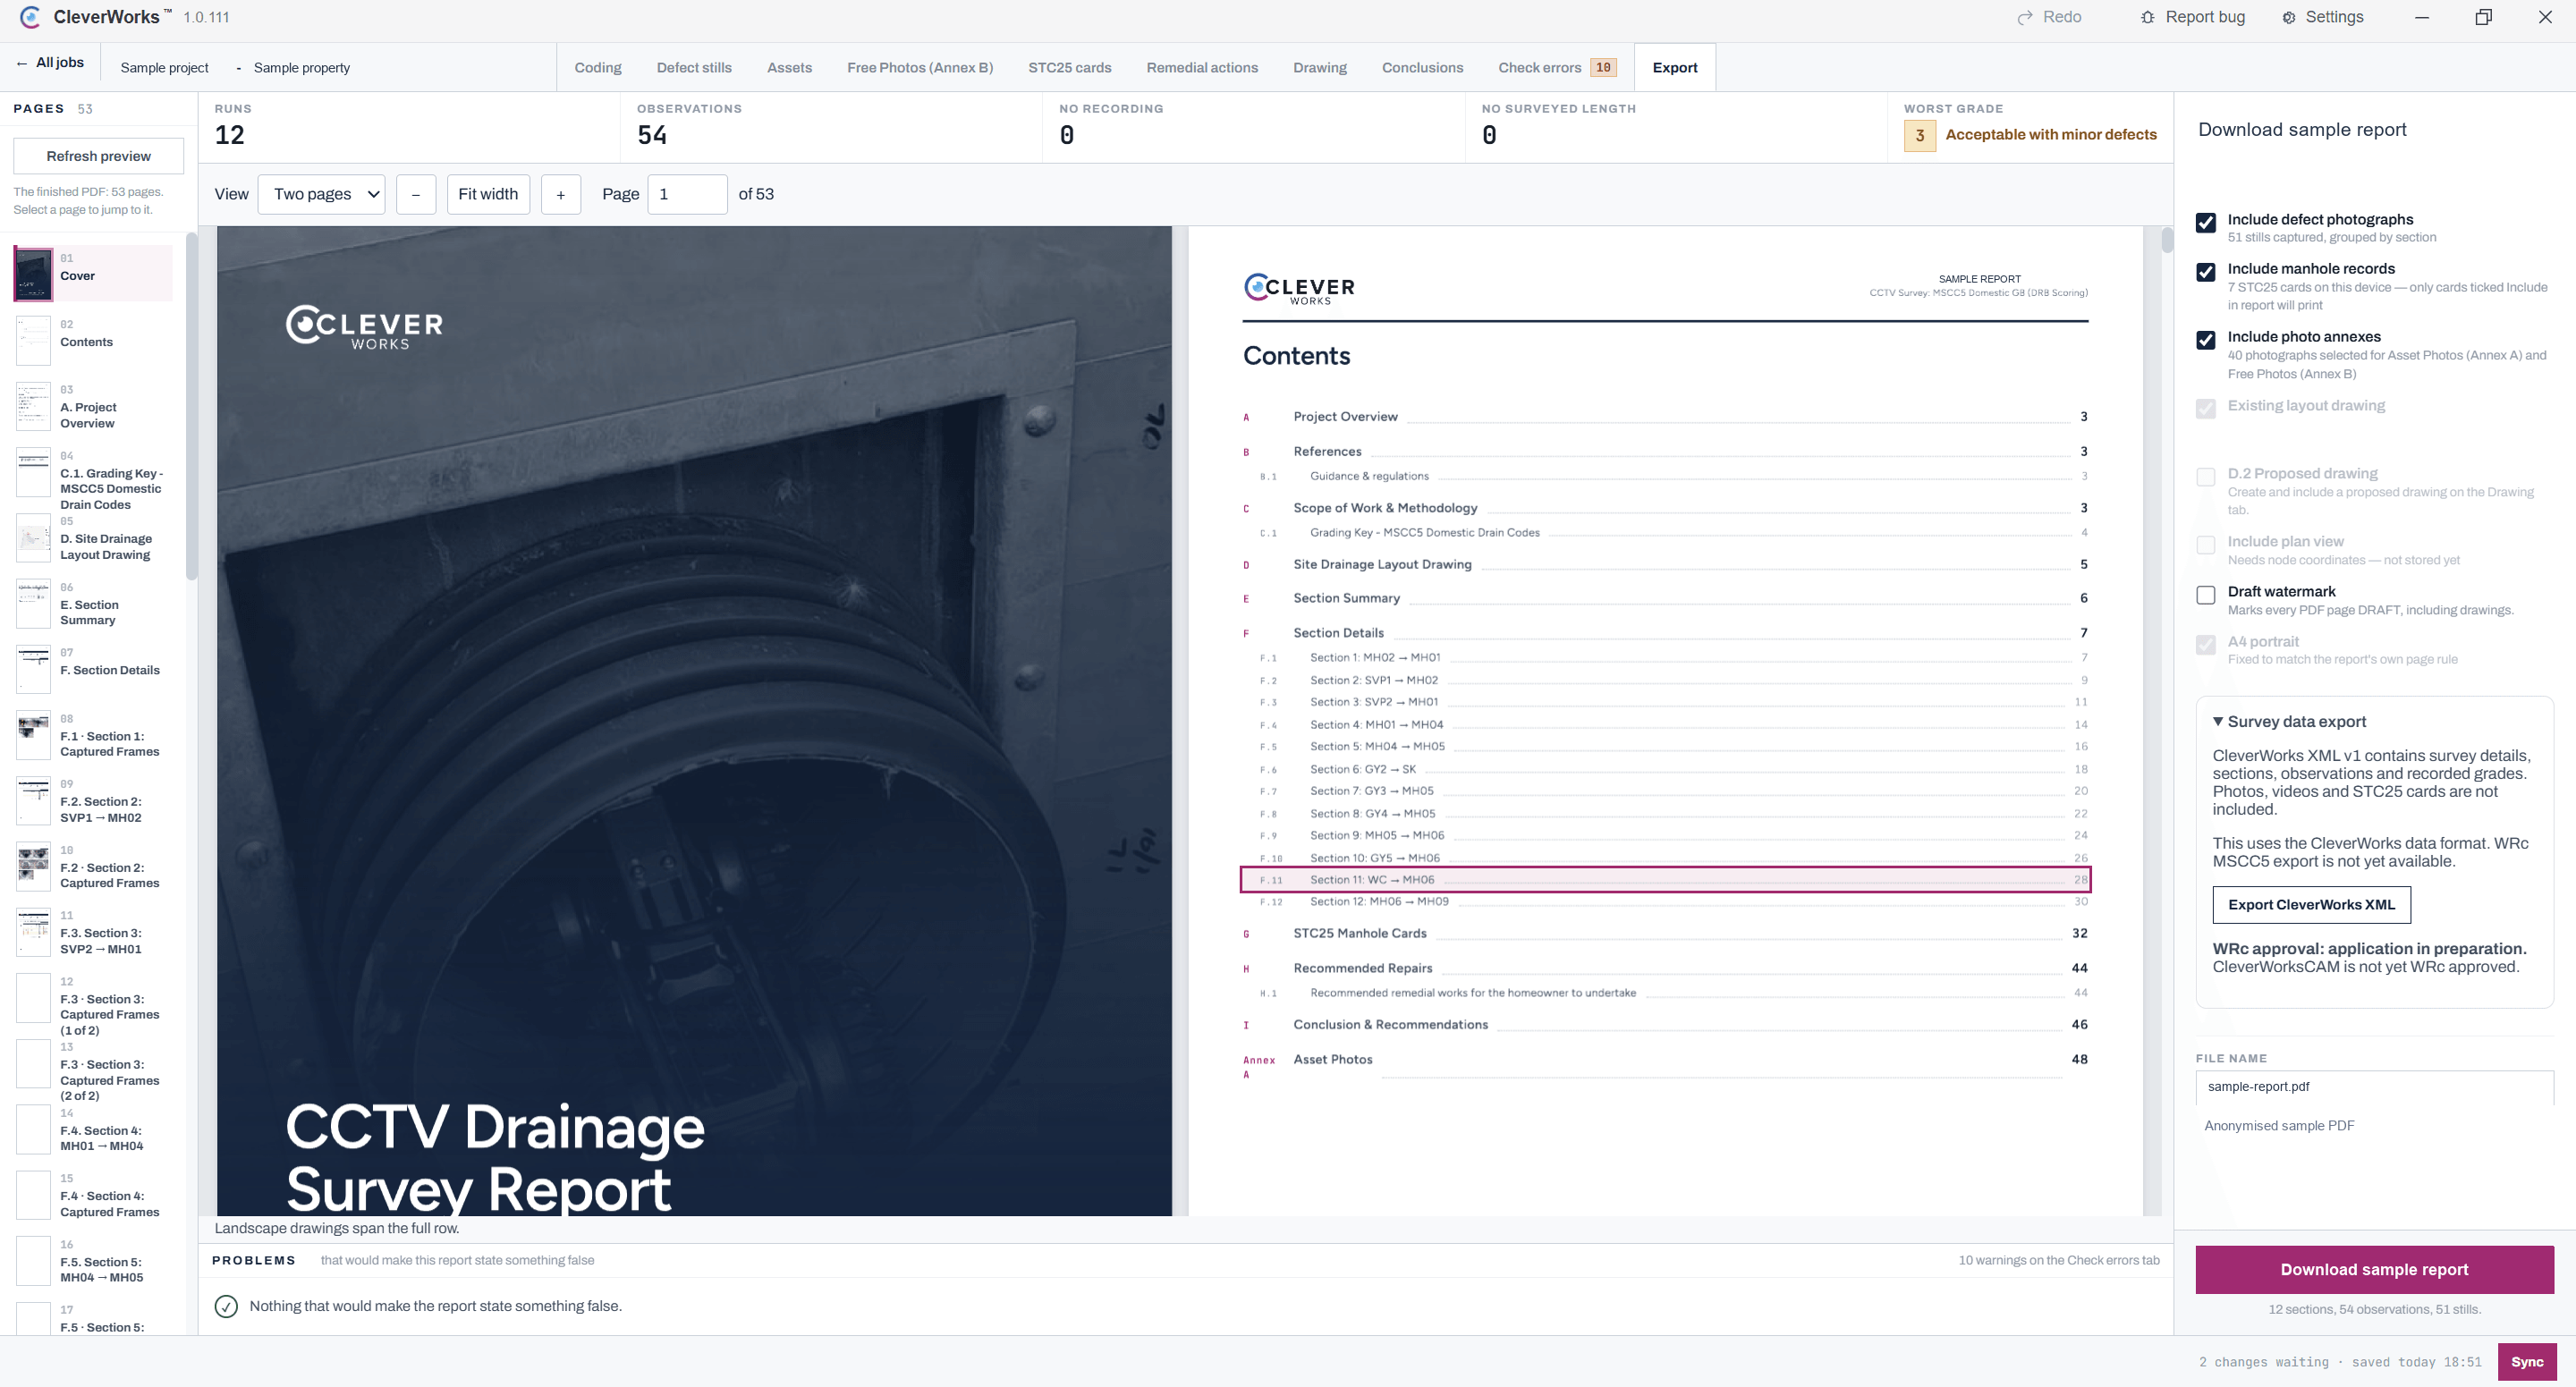The height and width of the screenshot is (1387, 2576).
Task: Click the Page number input field
Action: click(687, 194)
